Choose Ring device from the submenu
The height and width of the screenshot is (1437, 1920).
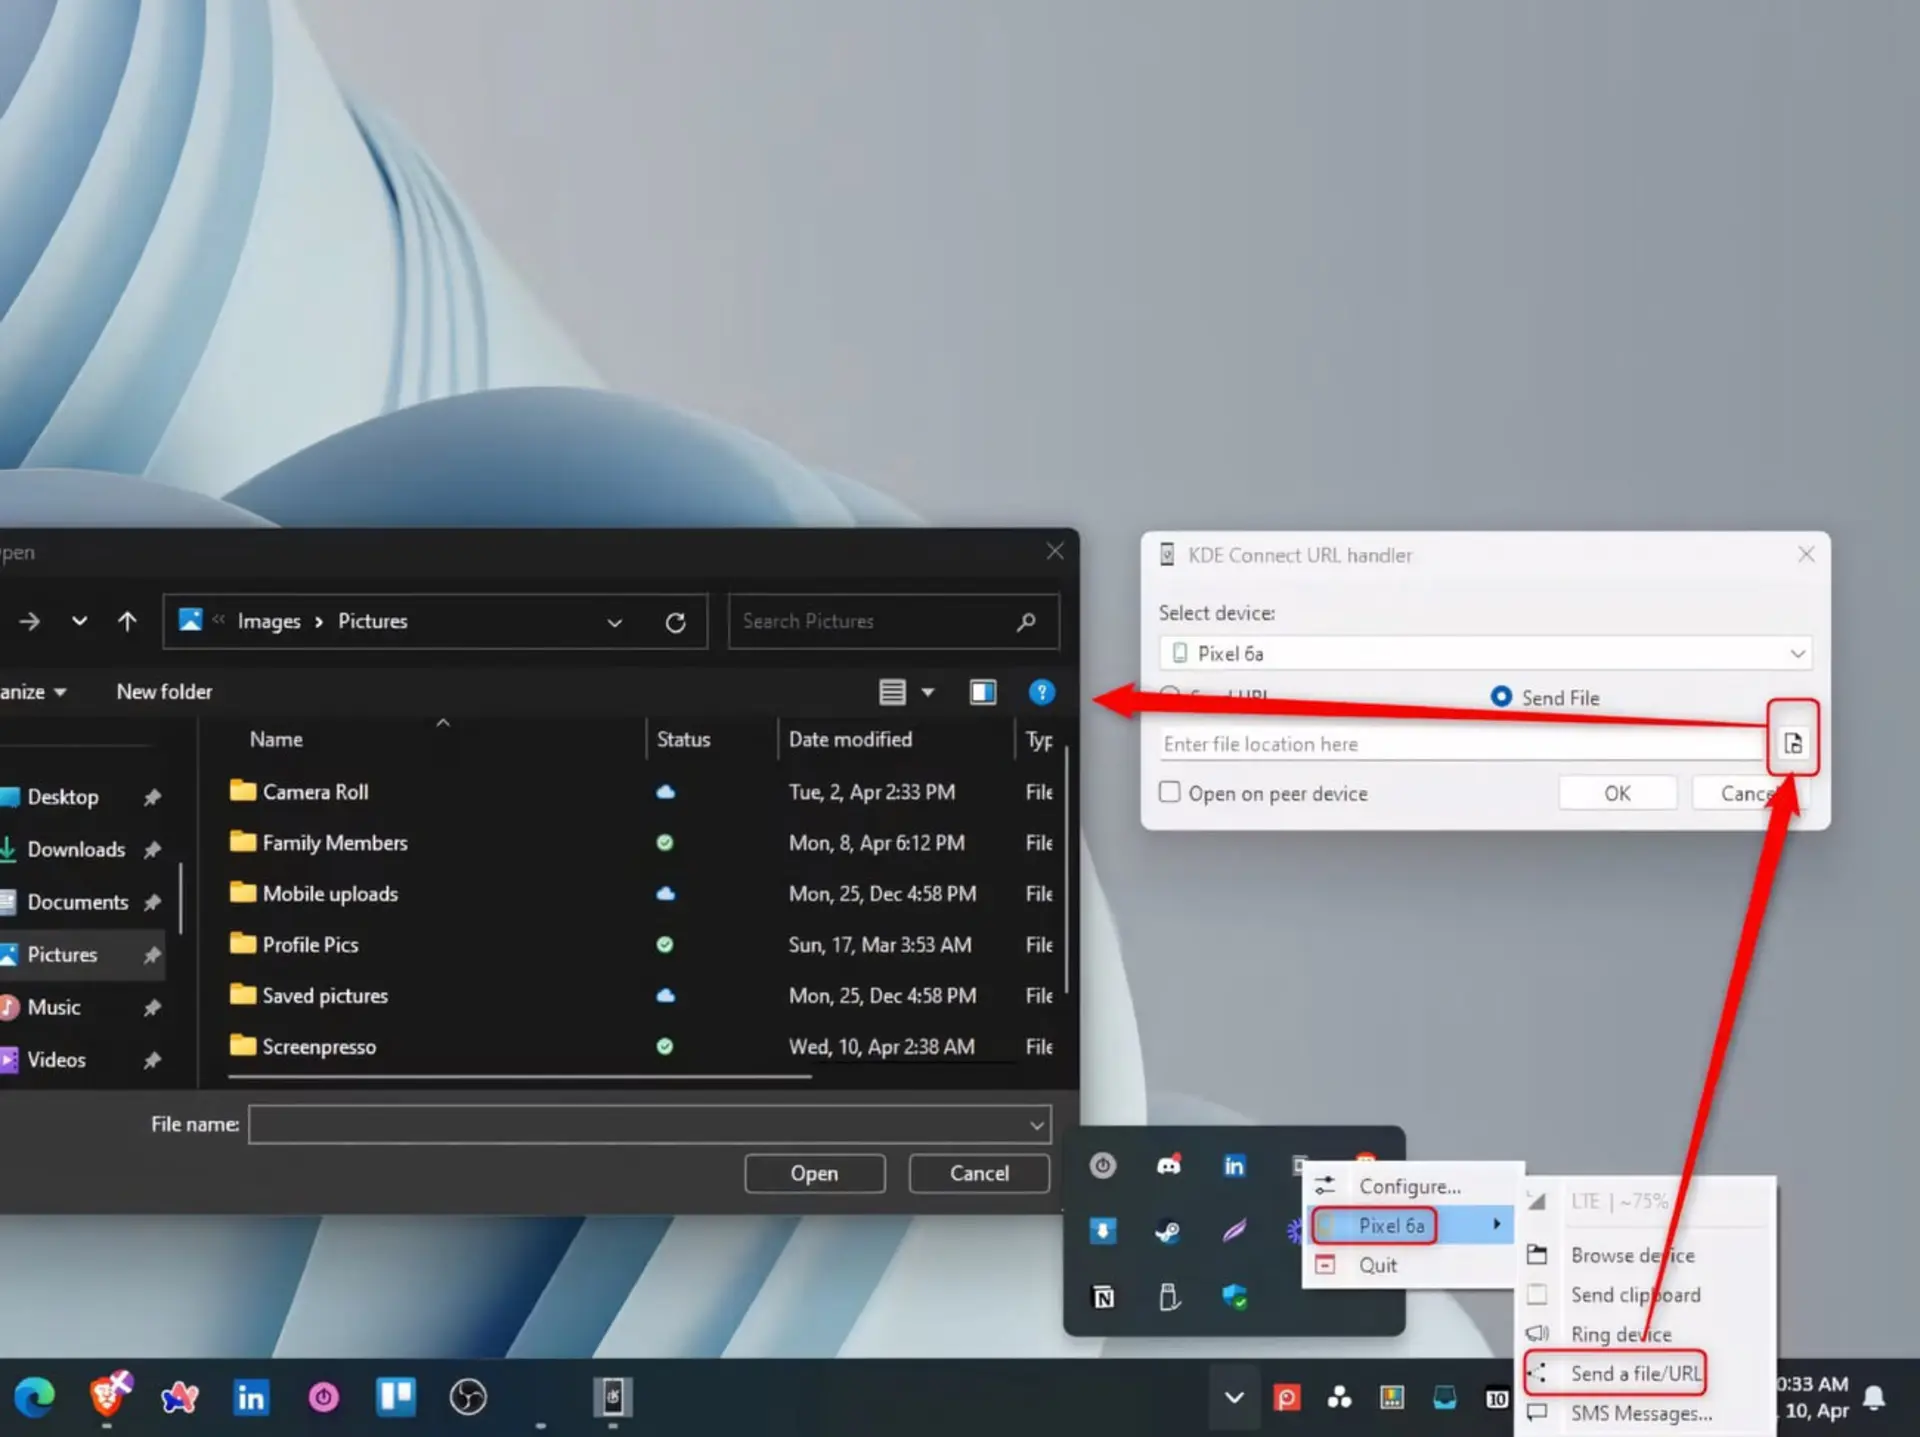[1621, 1334]
